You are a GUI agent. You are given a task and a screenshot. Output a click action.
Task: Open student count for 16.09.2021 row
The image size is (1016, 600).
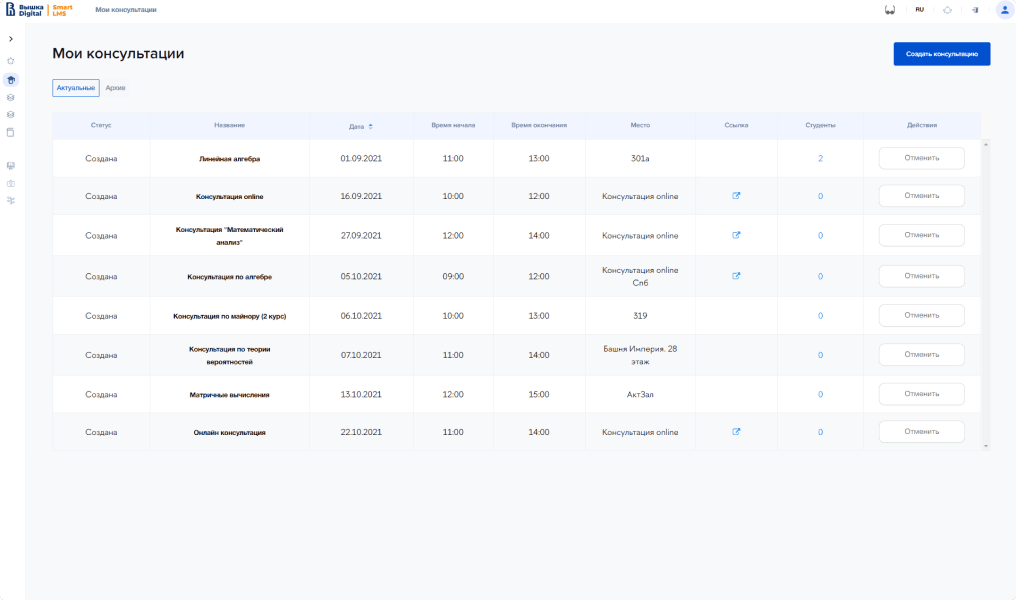[820, 196]
